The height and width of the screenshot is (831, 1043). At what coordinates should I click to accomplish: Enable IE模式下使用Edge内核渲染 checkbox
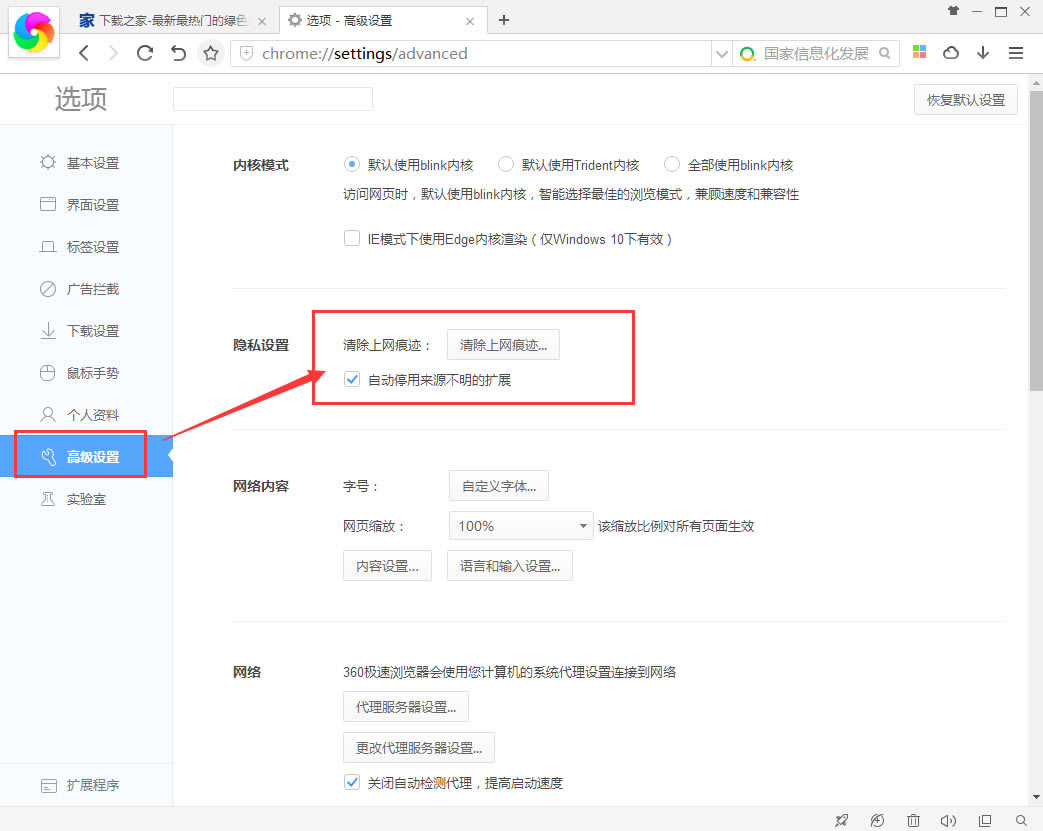click(x=352, y=239)
